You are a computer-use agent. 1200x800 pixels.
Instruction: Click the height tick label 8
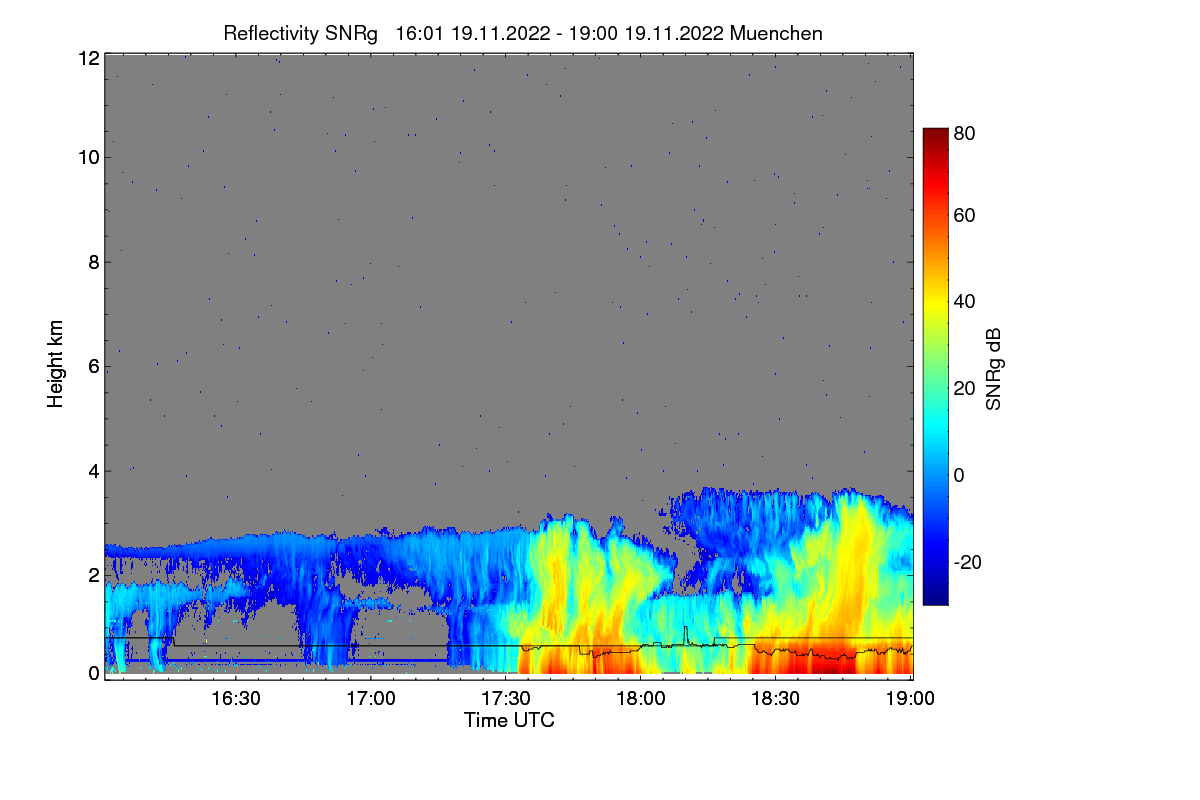click(x=94, y=262)
